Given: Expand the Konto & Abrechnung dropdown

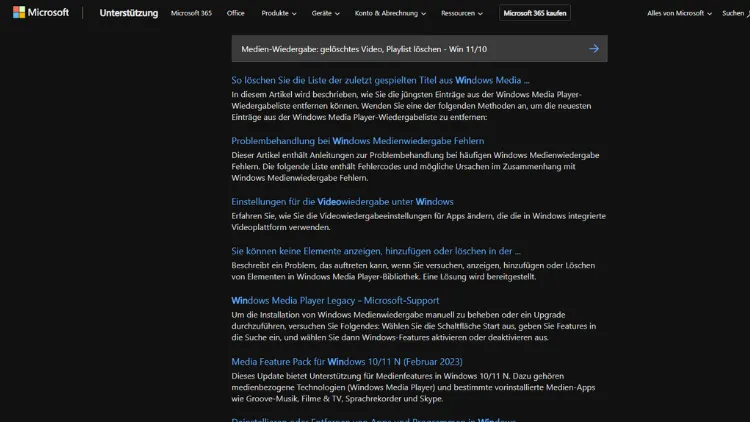Looking at the screenshot, I should coord(390,13).
